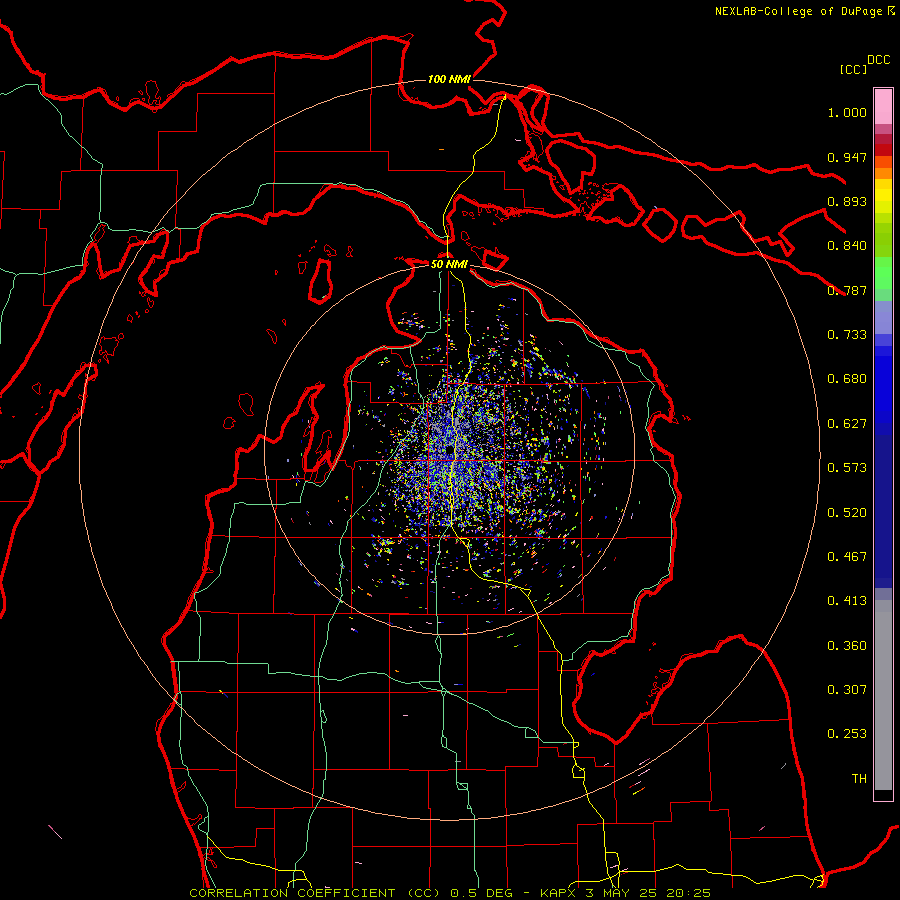Viewport: 900px width, 900px height.
Task: Click the [CC] units label
Action: 853,69
